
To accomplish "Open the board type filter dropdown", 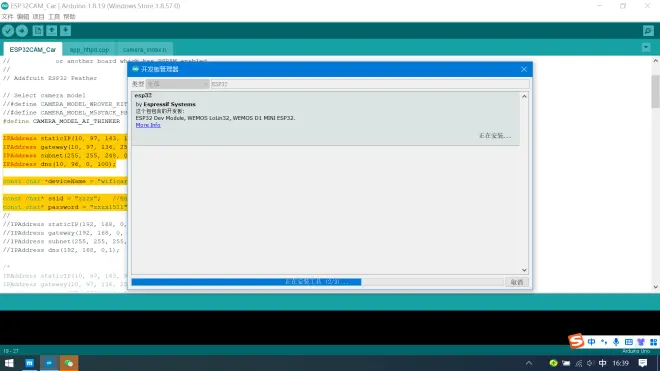I will [x=177, y=84].
